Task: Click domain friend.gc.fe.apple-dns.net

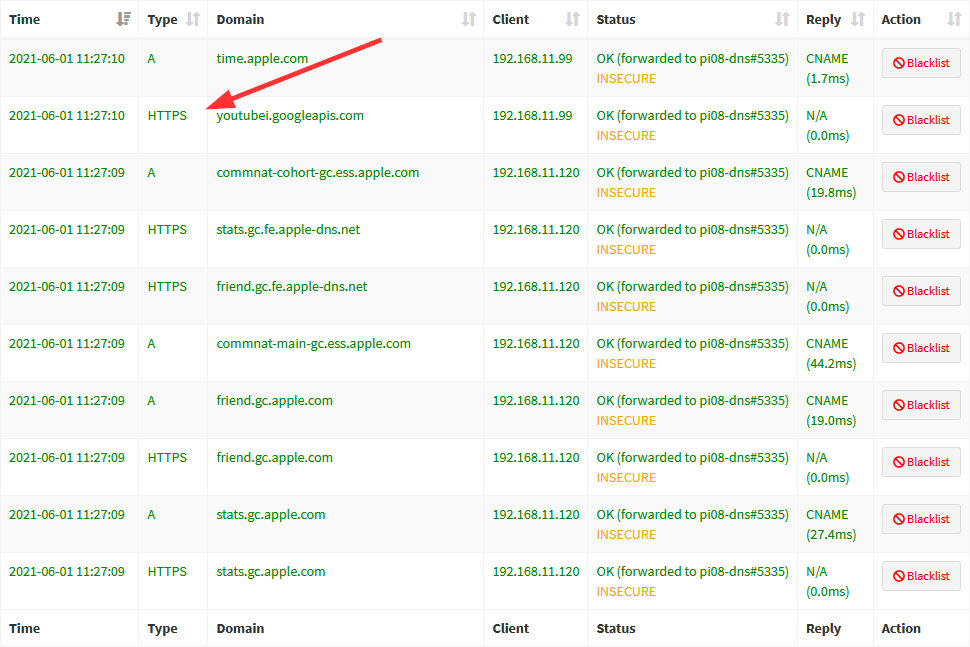Action: [x=292, y=286]
